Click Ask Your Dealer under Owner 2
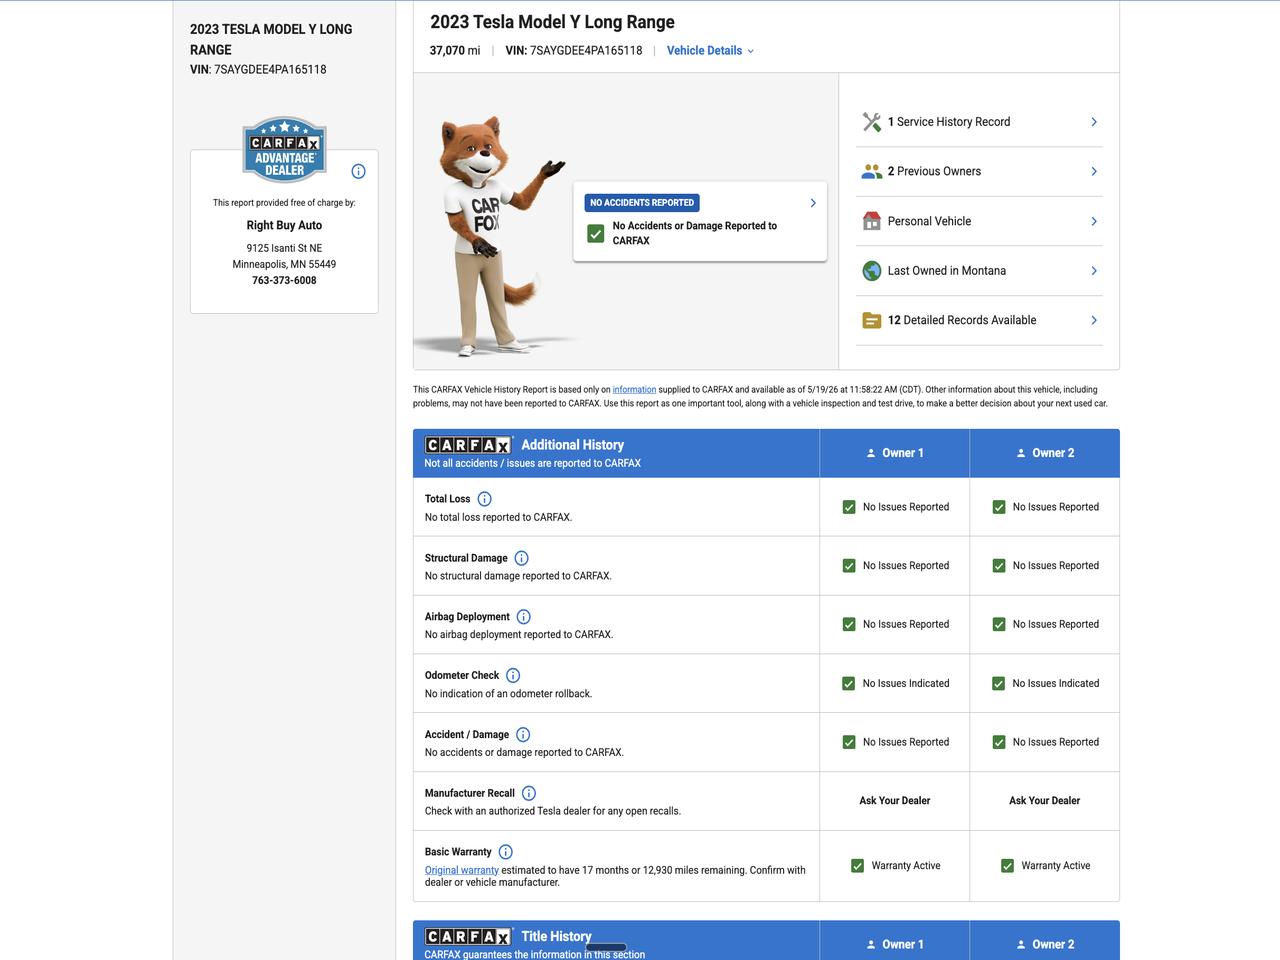Viewport: 1280px width, 960px height. [1045, 801]
